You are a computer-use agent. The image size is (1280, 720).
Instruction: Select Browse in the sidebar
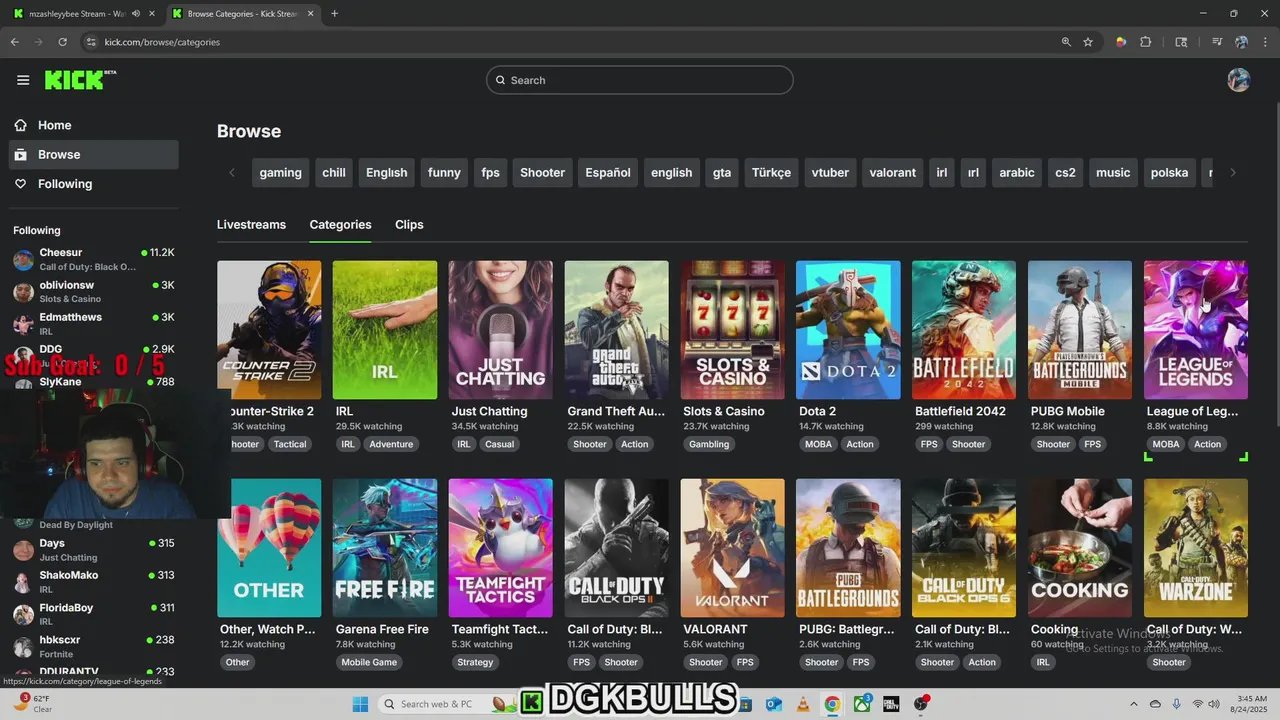click(x=93, y=154)
